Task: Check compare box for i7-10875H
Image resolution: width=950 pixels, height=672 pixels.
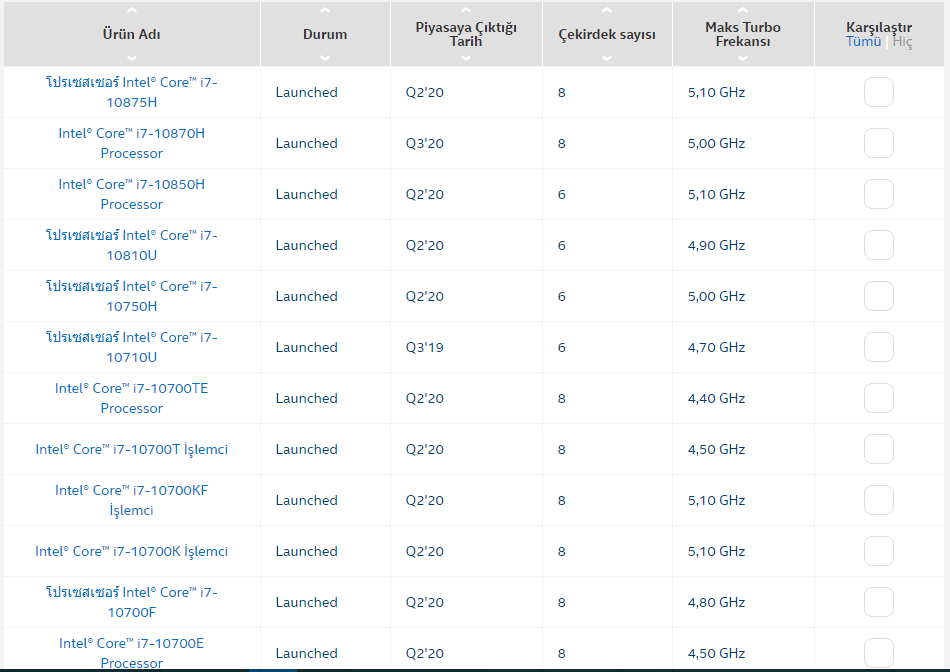Action: pos(879,92)
